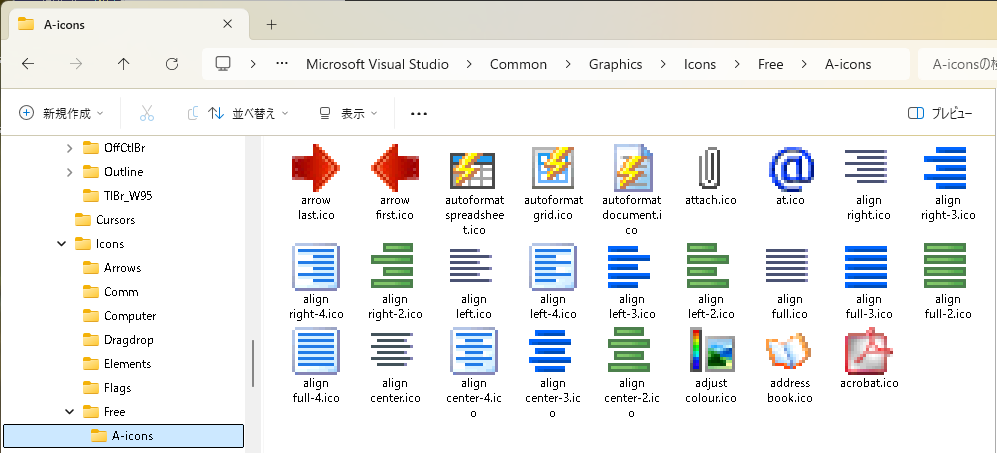Click Graphics in the breadcrumb path
Screen dimensions: 997x453
[x=615, y=64]
